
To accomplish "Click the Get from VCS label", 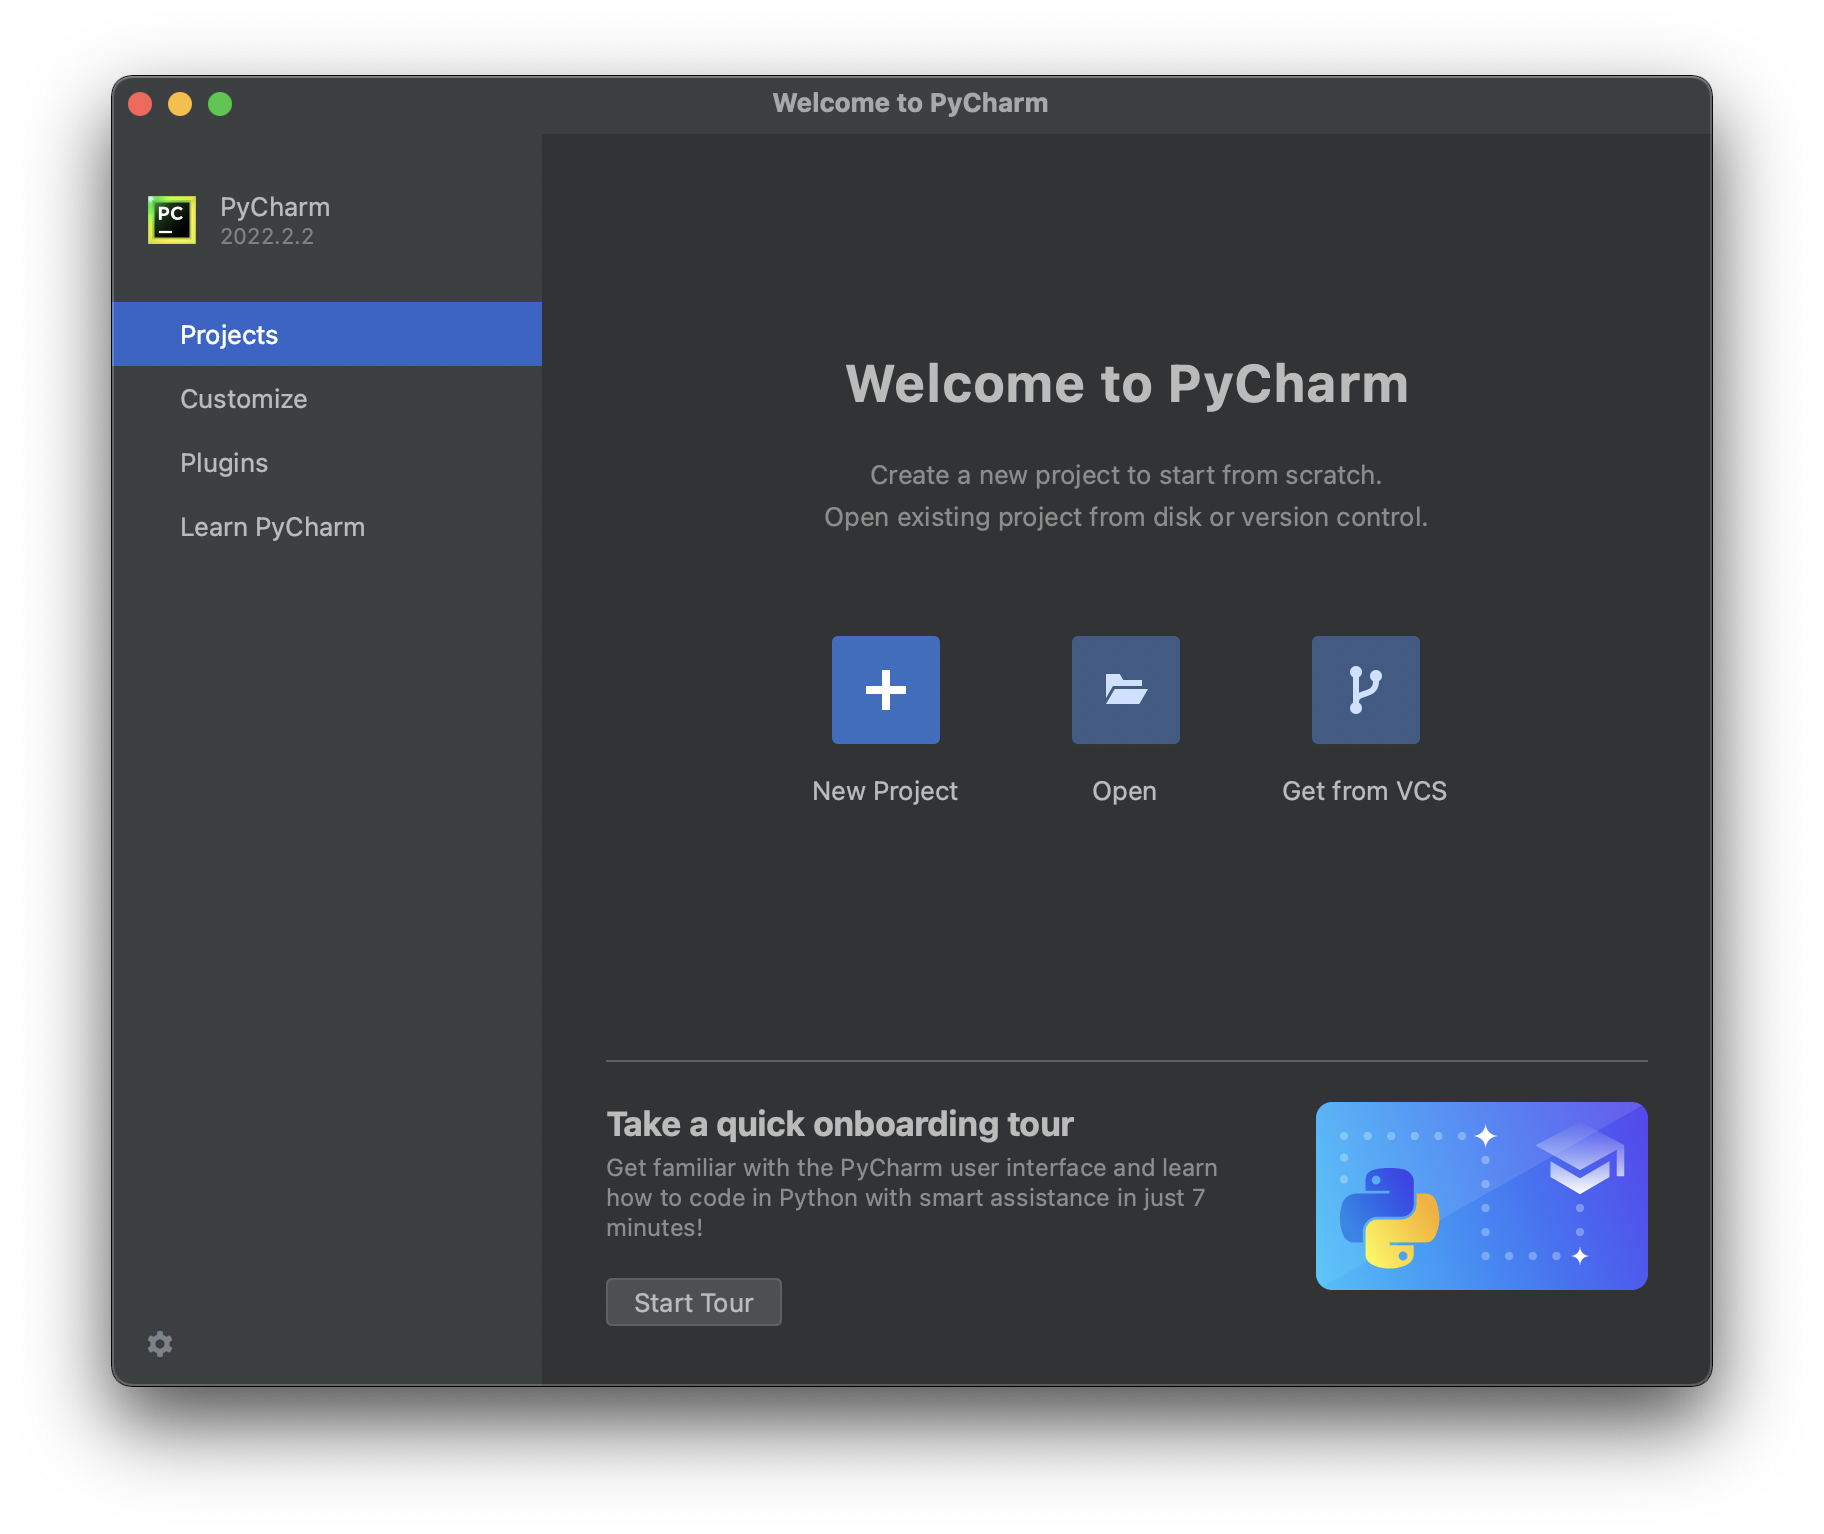I will (1364, 791).
